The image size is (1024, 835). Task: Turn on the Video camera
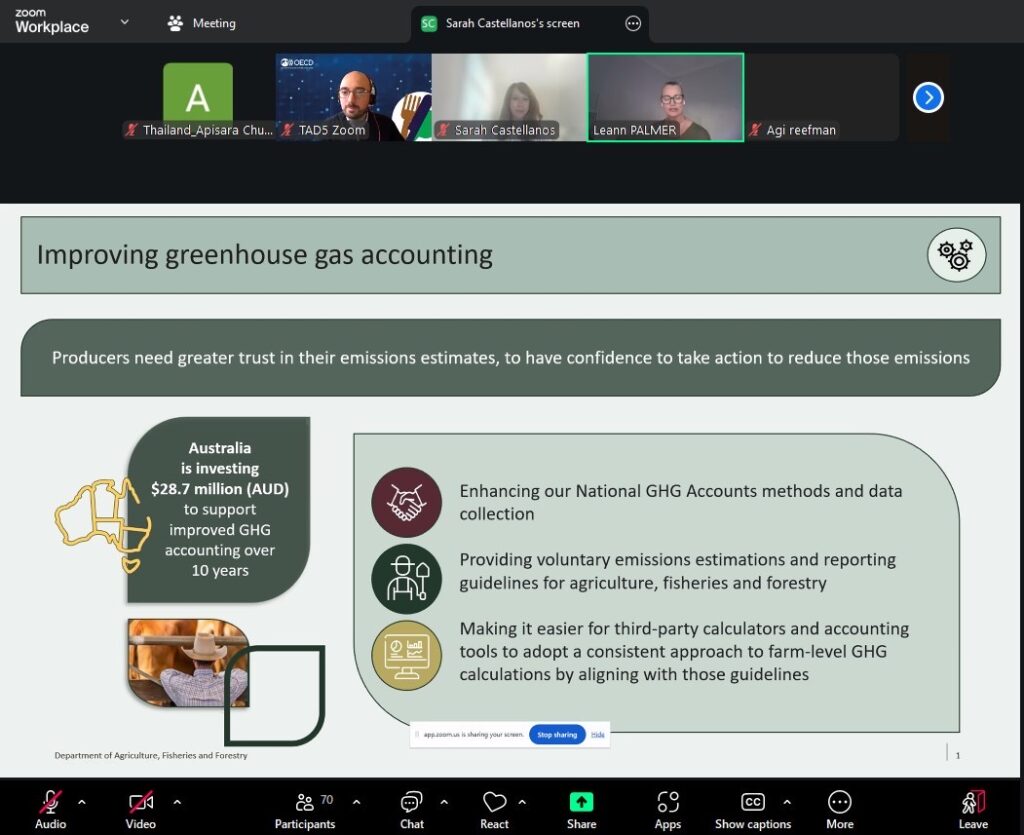coord(140,803)
